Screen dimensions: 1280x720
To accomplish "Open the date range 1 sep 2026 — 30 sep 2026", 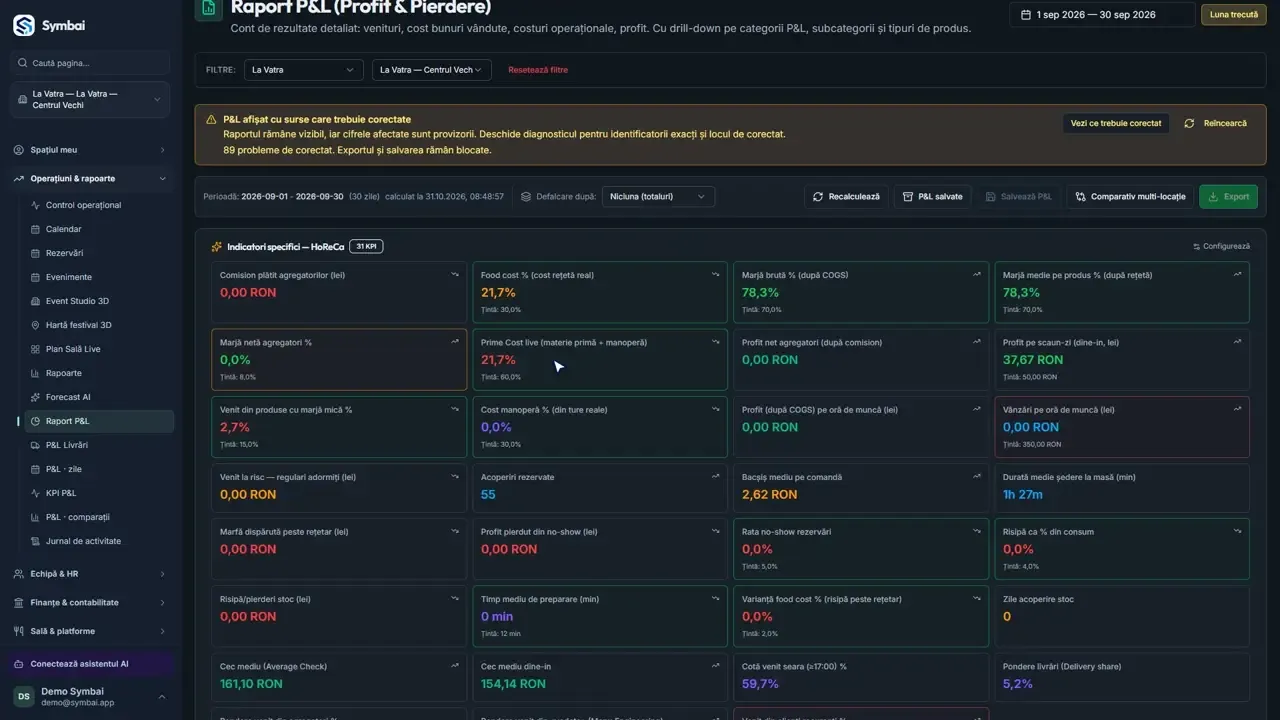I will pyautogui.click(x=1102, y=15).
